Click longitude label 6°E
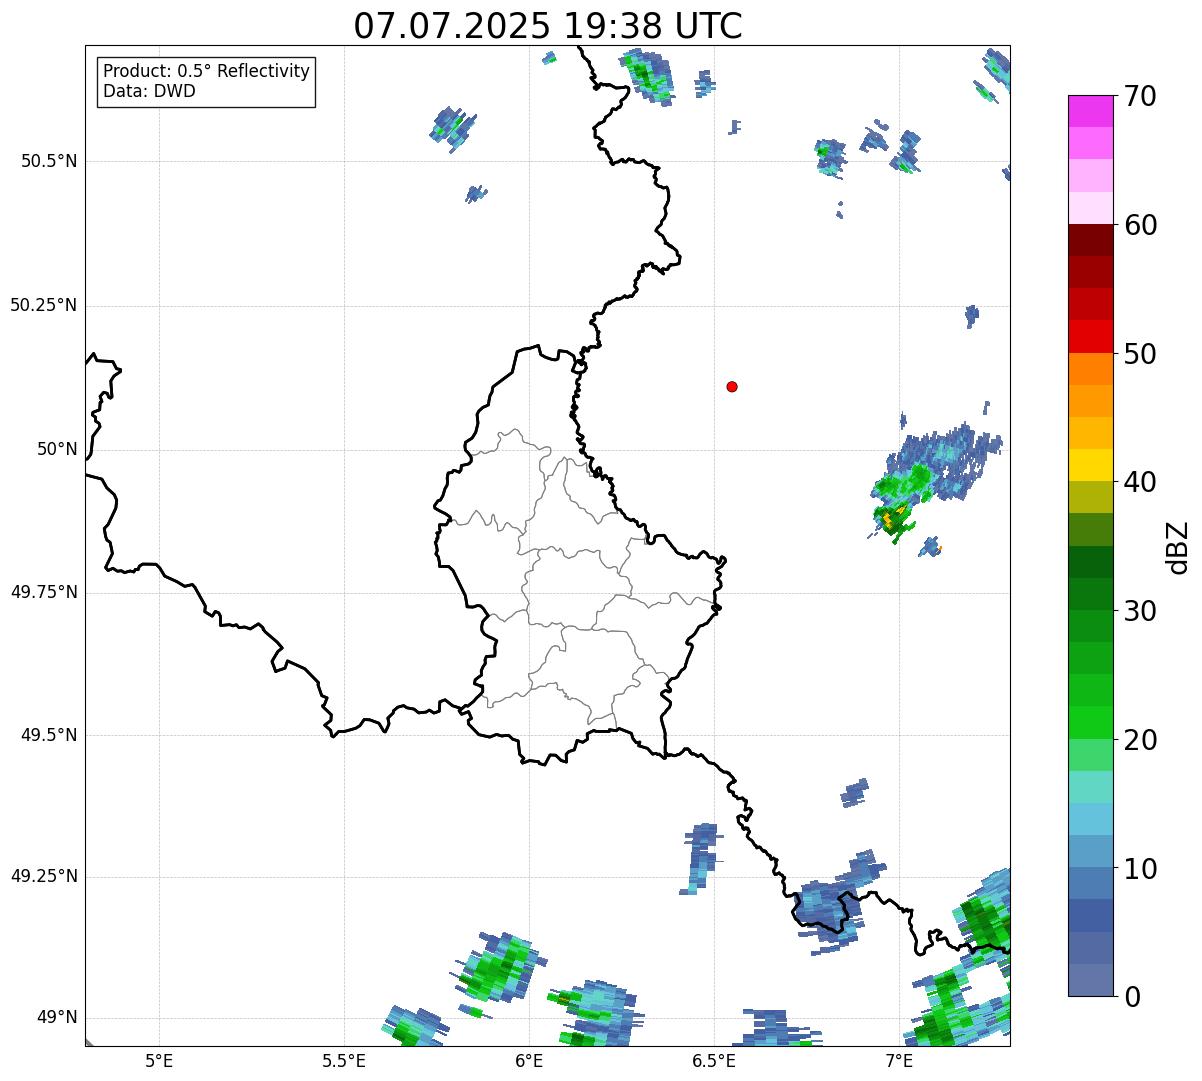Viewport: 1202px width, 1081px height. (x=529, y=1060)
